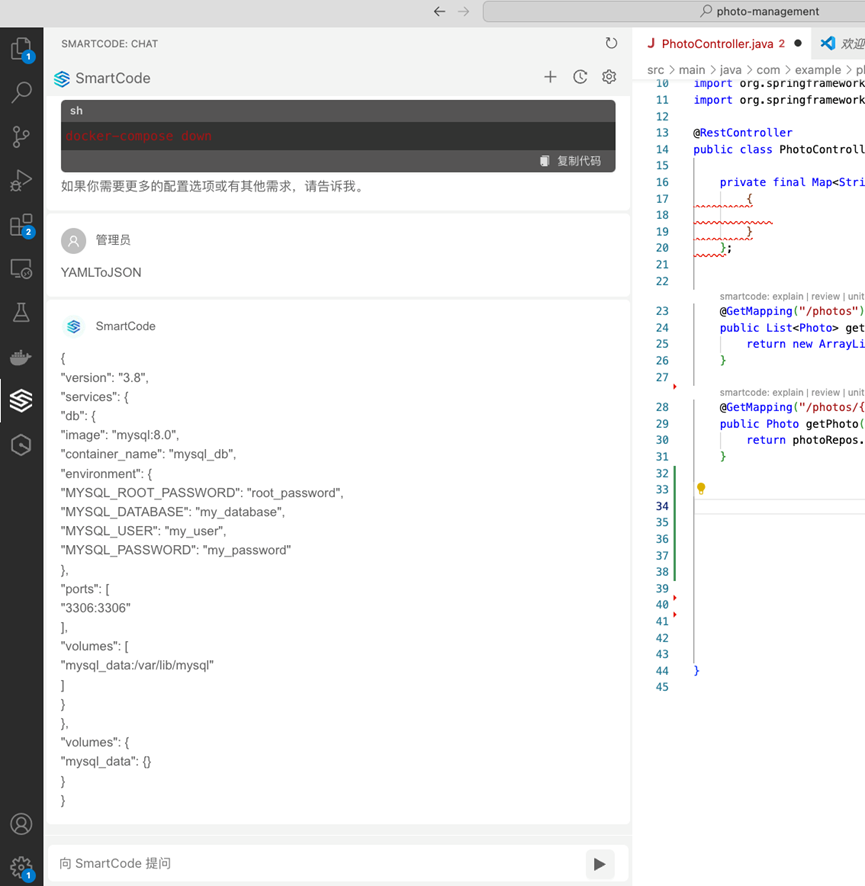Click 'review' code lens above /photos mapping
The image size is (865, 886).
pos(825,297)
